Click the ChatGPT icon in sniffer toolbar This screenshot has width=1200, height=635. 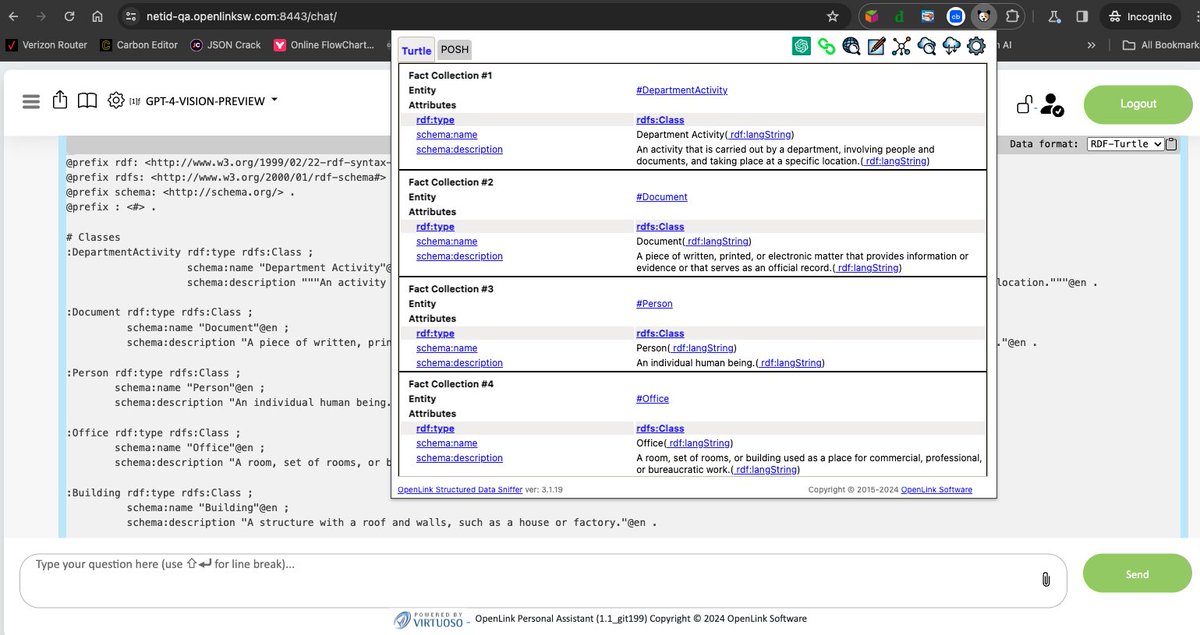801,46
